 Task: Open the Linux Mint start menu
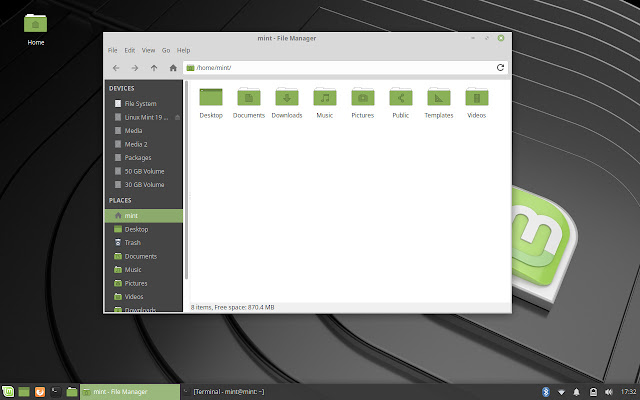pyautogui.click(x=8, y=392)
